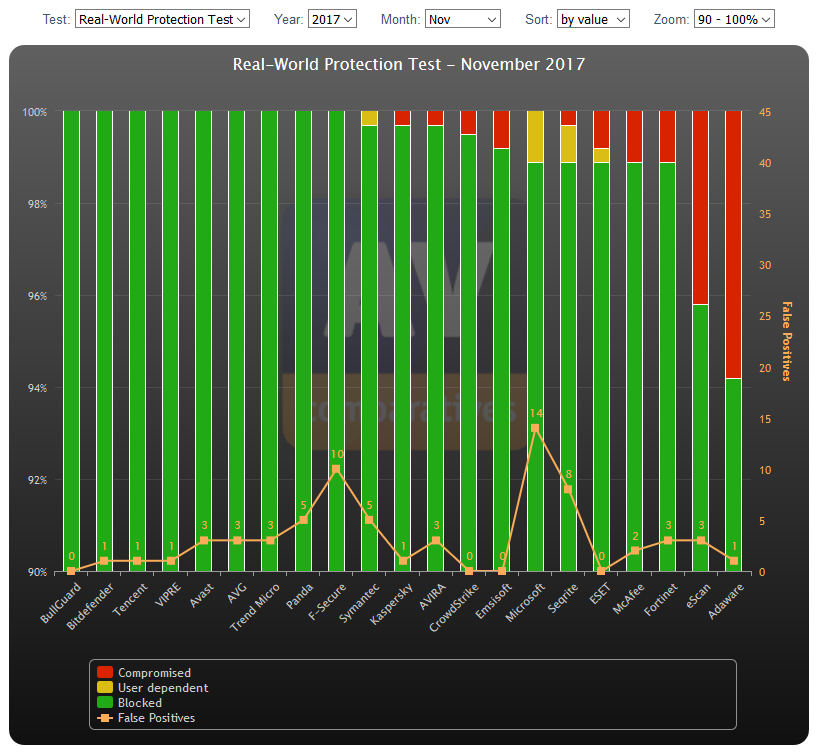Open the Year dropdown showing 2017
Image resolution: width=820 pixels, height=753 pixels.
coord(332,19)
